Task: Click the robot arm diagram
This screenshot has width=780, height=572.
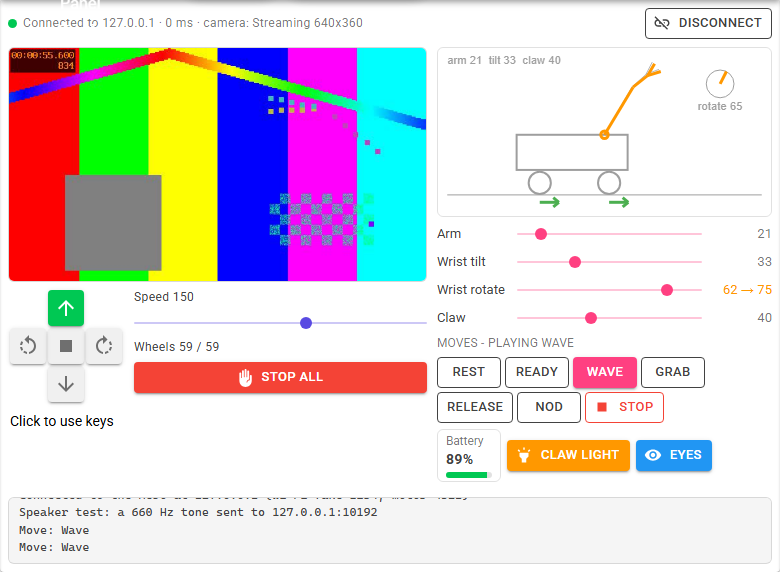Action: 604,132
